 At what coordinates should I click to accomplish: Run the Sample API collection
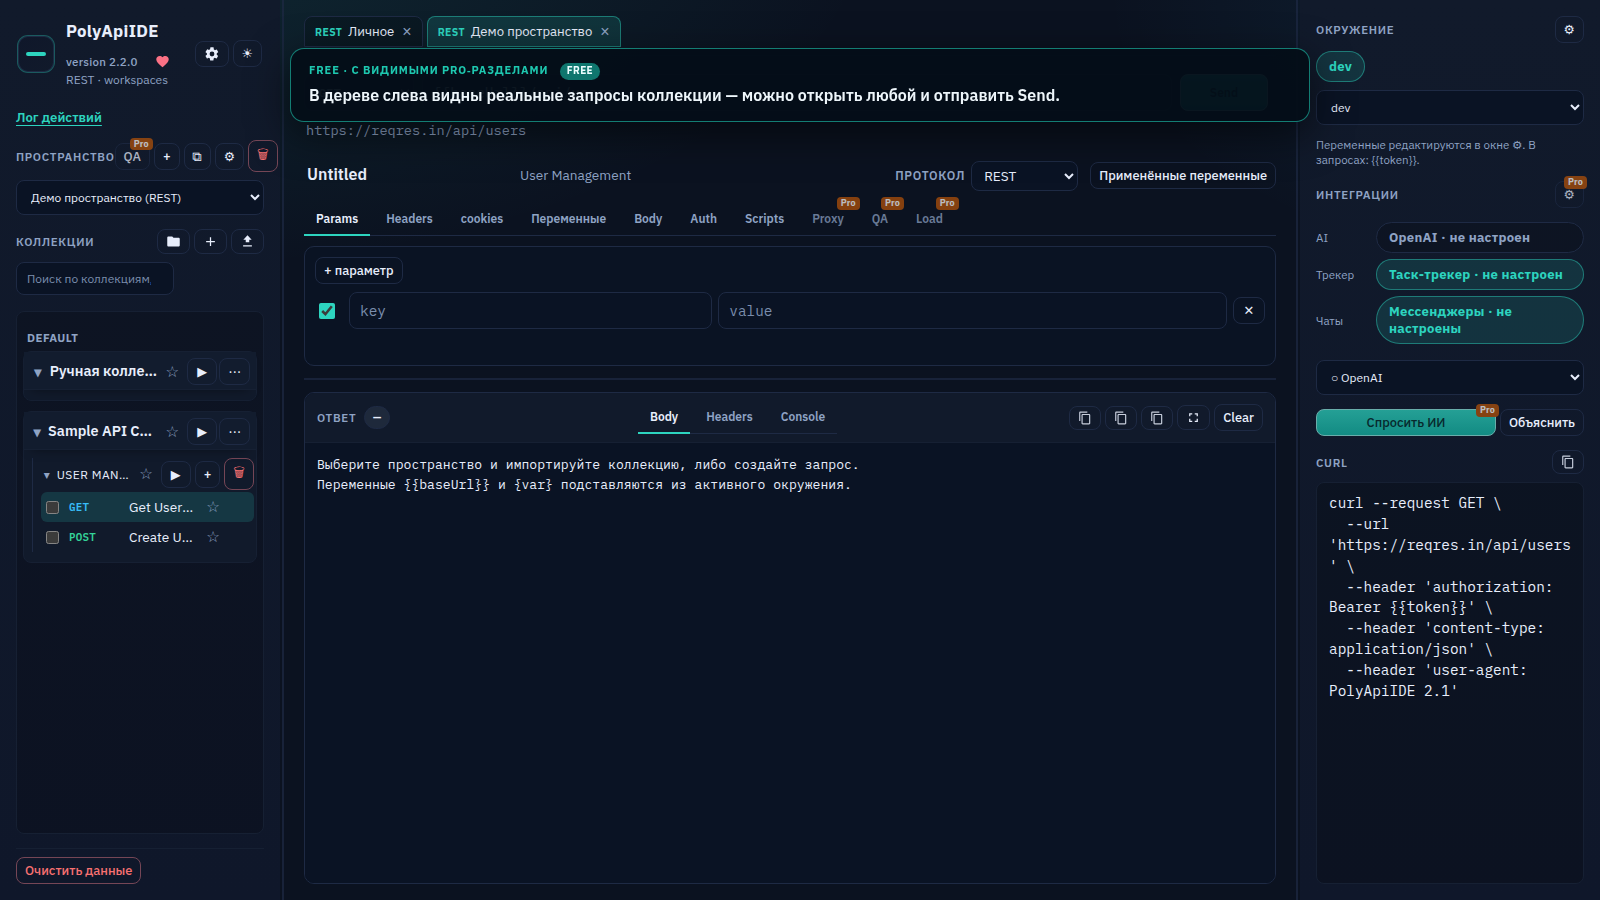(201, 432)
